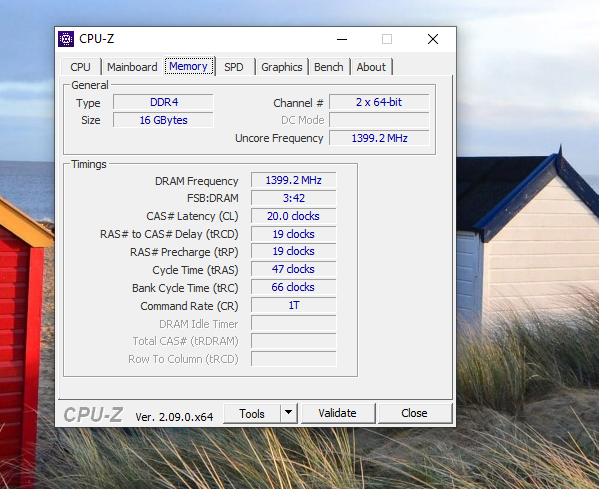This screenshot has height=489, width=599.
Task: Click the Uncore Frequency value 1399.2 MHz
Action: [x=379, y=138]
